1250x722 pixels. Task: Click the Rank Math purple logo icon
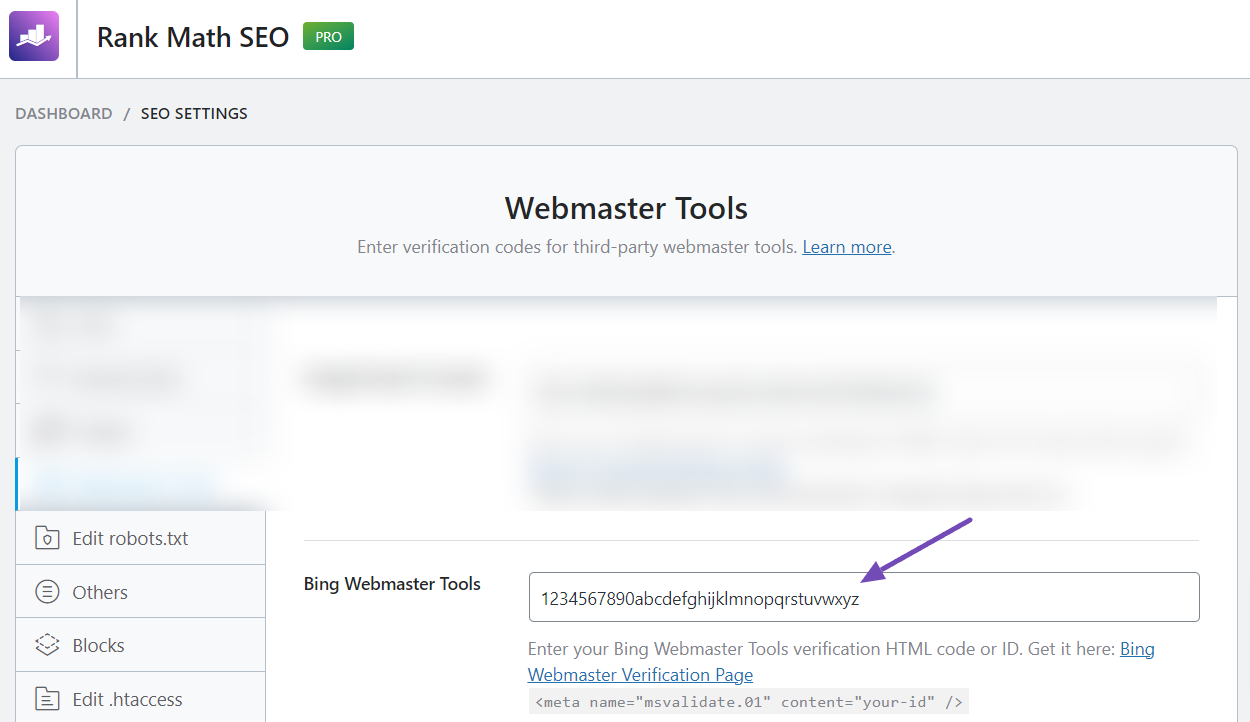click(36, 36)
